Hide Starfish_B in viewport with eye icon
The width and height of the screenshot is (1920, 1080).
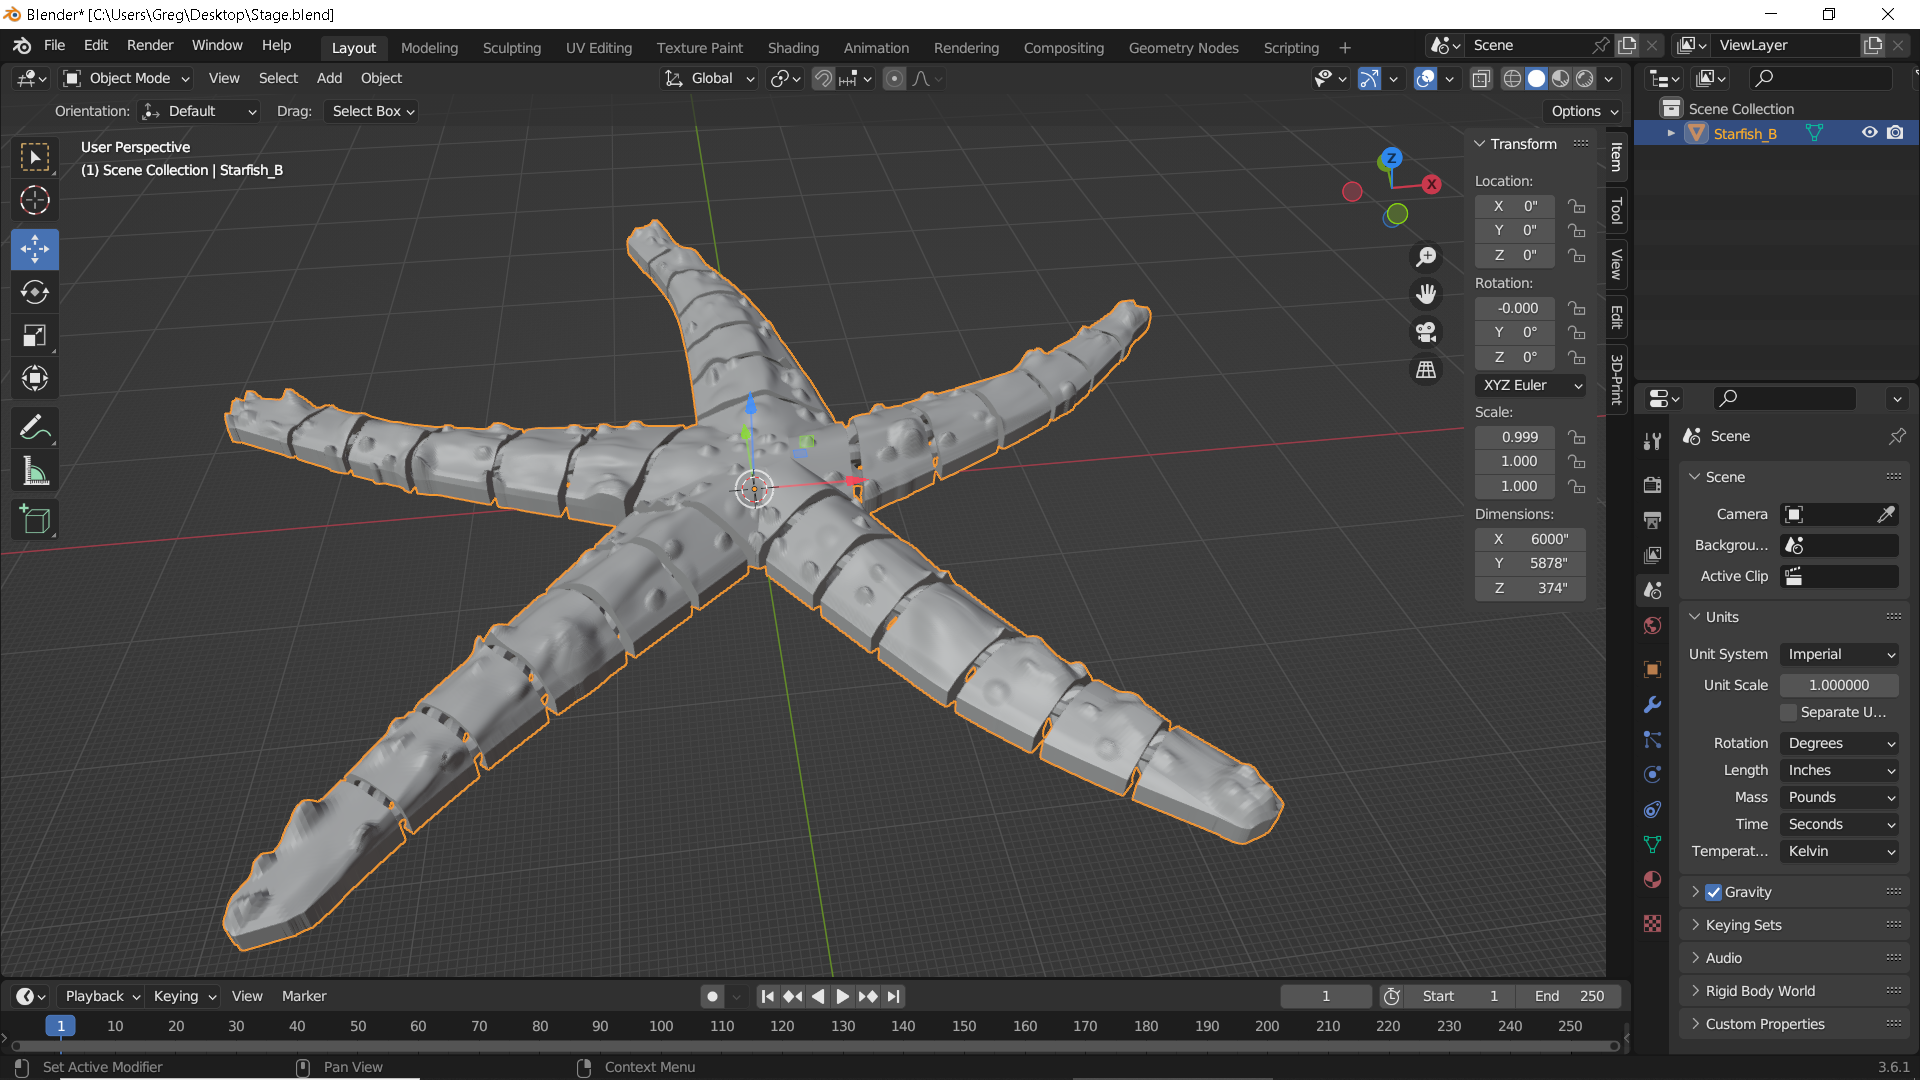(x=1869, y=133)
